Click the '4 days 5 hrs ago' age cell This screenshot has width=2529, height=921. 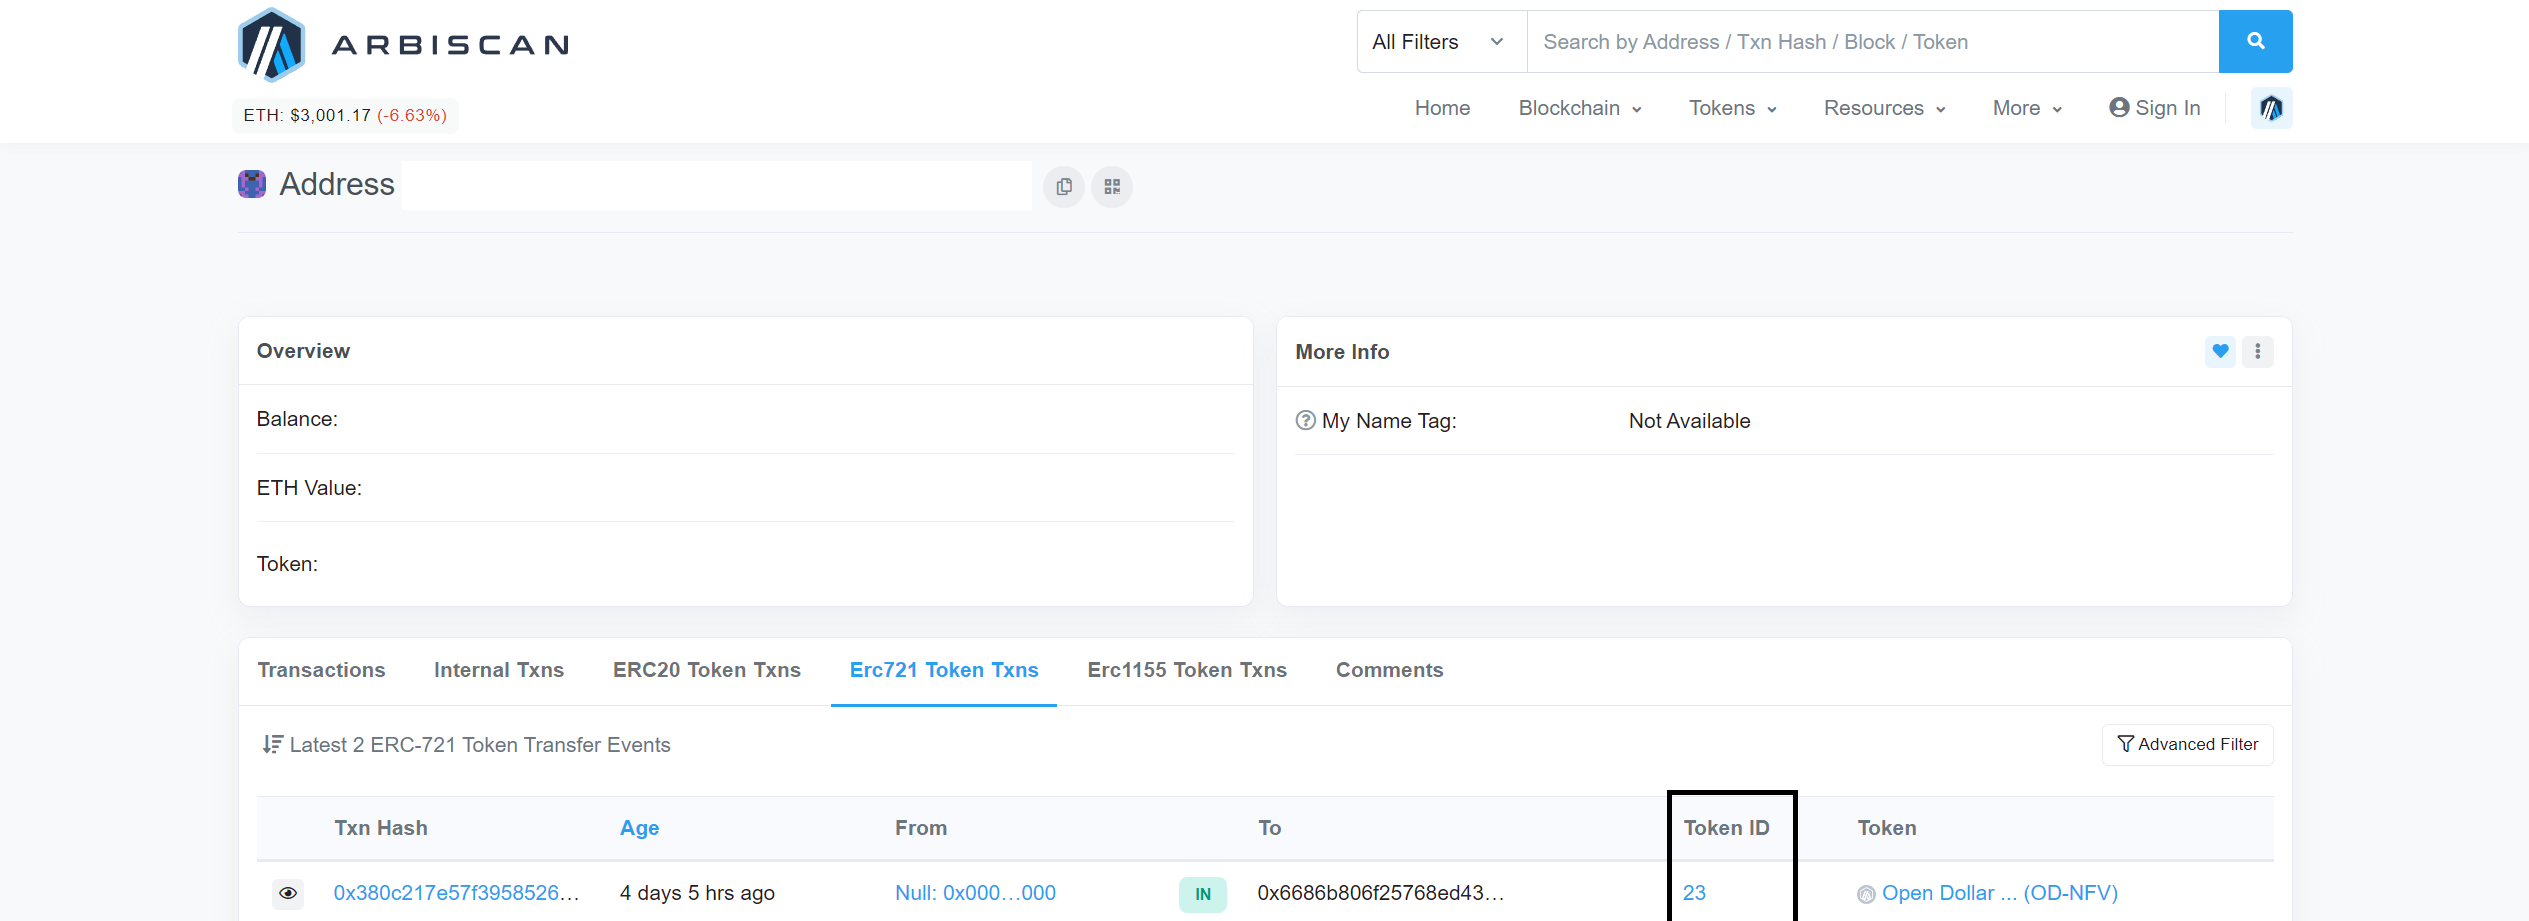tap(697, 893)
